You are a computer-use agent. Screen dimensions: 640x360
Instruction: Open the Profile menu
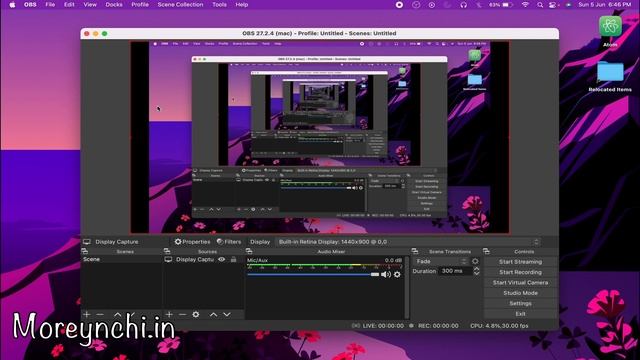(140, 5)
